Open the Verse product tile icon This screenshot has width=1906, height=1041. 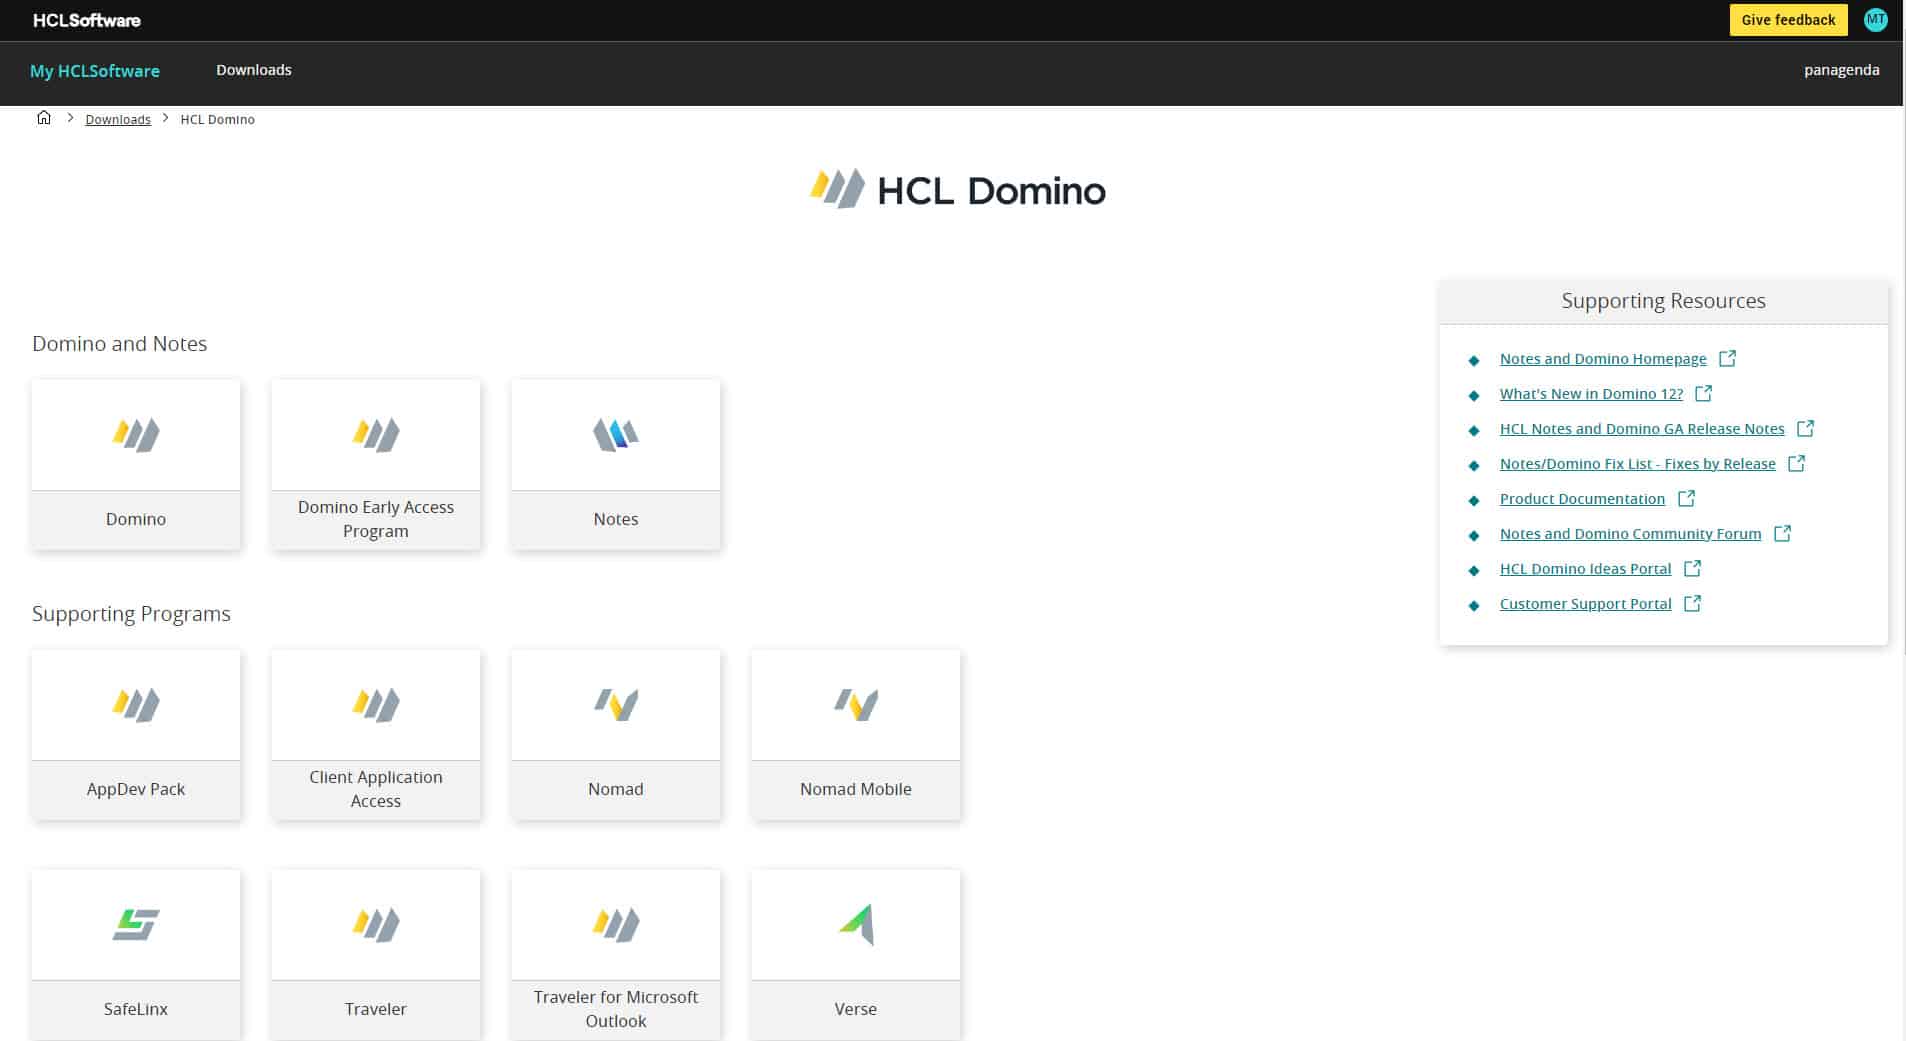point(856,924)
